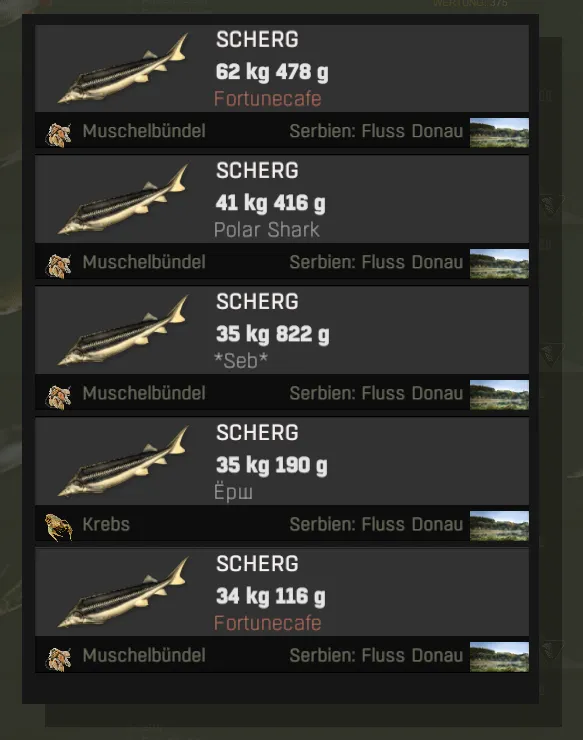Click the mussel bait icon in last entry
Viewport: 583px width, 740px height.
tap(59, 658)
